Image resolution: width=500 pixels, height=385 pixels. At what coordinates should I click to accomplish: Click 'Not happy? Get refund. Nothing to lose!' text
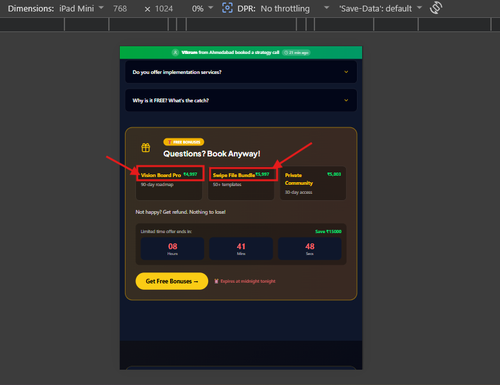click(x=180, y=212)
